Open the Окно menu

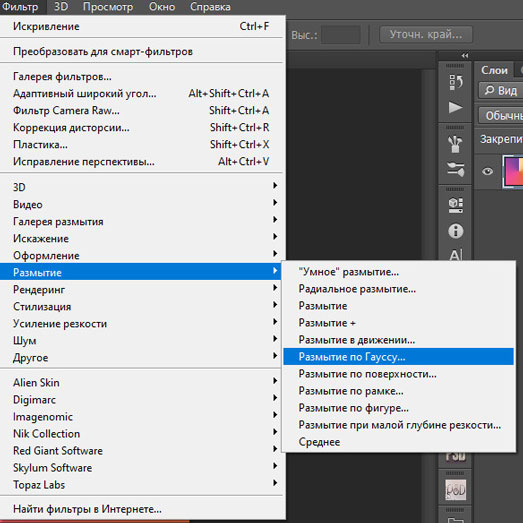click(x=162, y=7)
